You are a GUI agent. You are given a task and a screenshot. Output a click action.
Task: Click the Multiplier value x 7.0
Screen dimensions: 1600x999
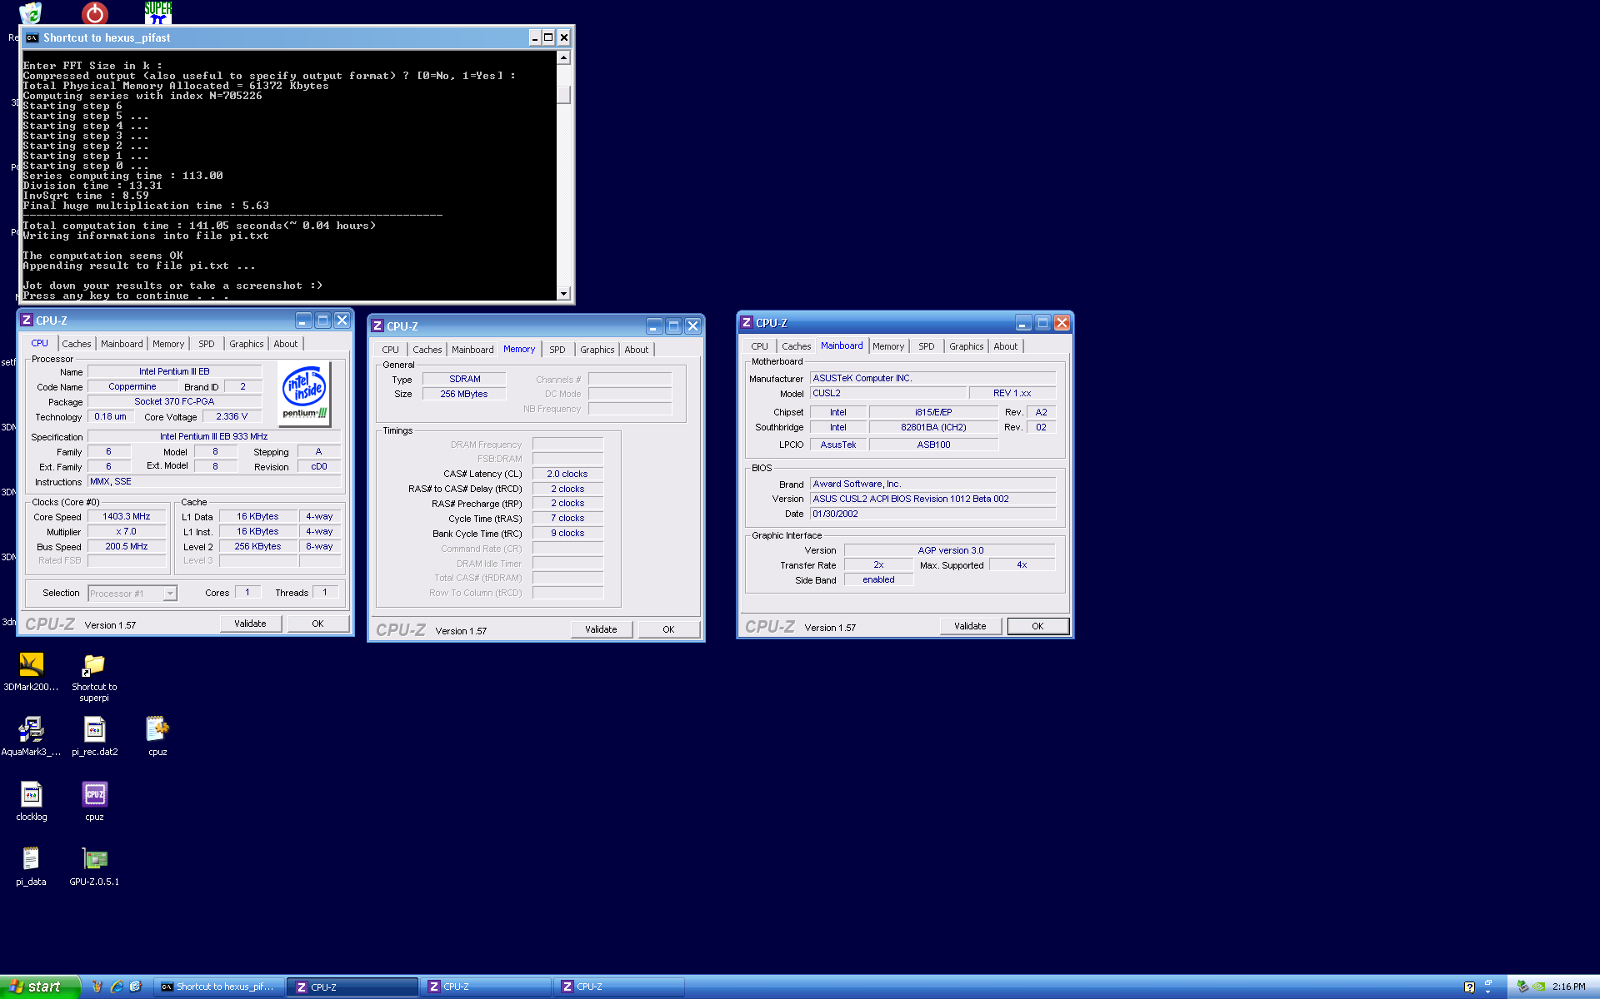tap(126, 532)
